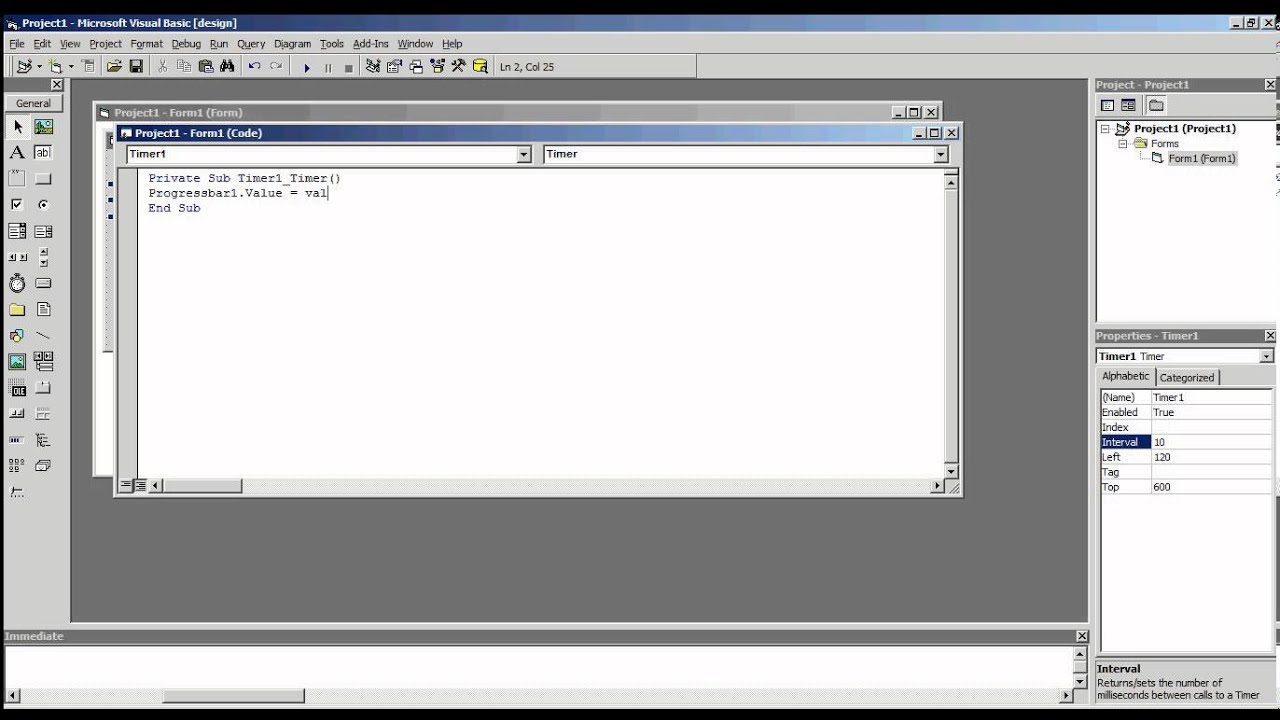Click View Object in the Project panel
This screenshot has width=1280, height=720.
pyautogui.click(x=1128, y=105)
